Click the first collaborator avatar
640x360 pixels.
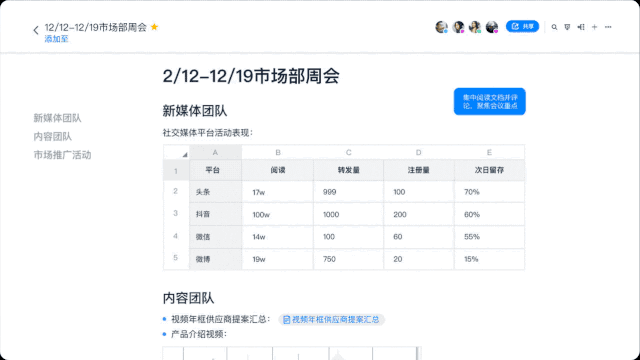[441, 27]
